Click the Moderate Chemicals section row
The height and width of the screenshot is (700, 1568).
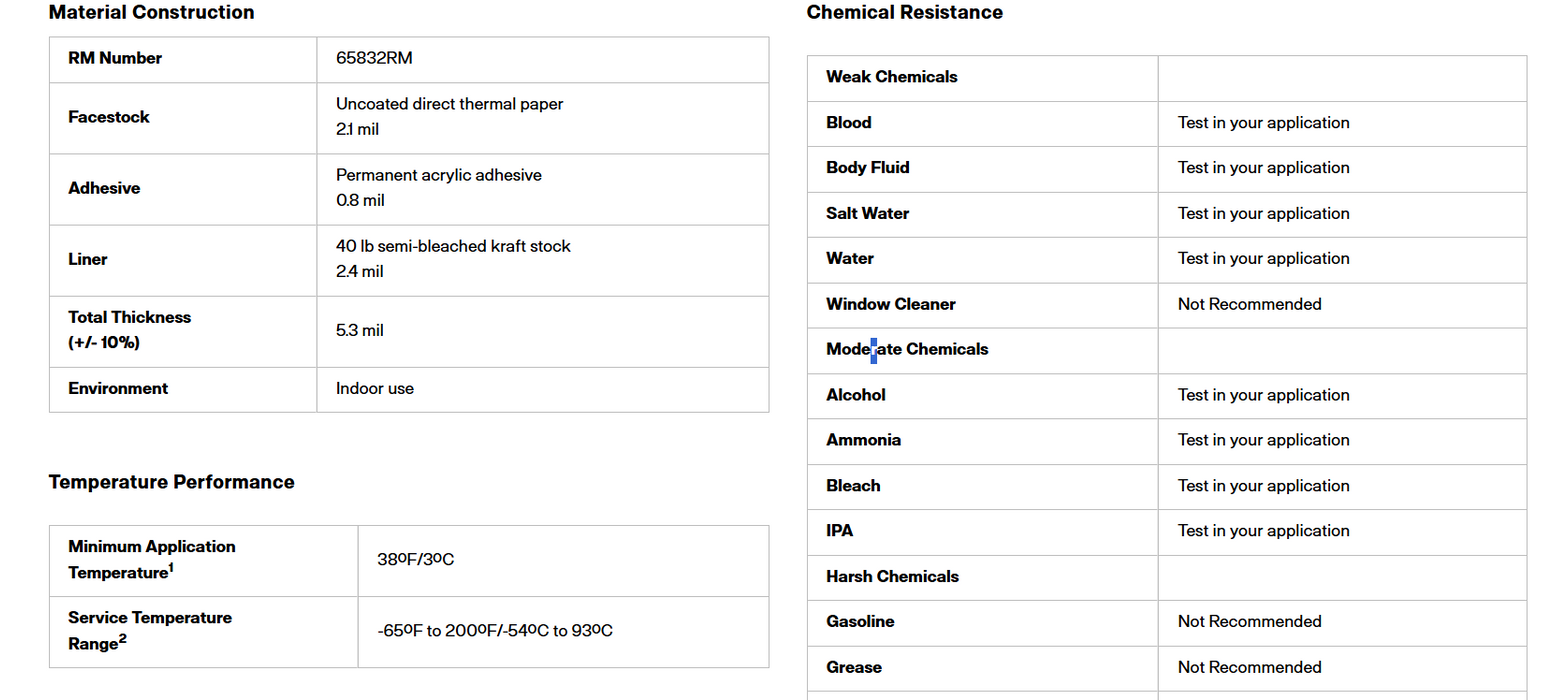[x=906, y=349]
